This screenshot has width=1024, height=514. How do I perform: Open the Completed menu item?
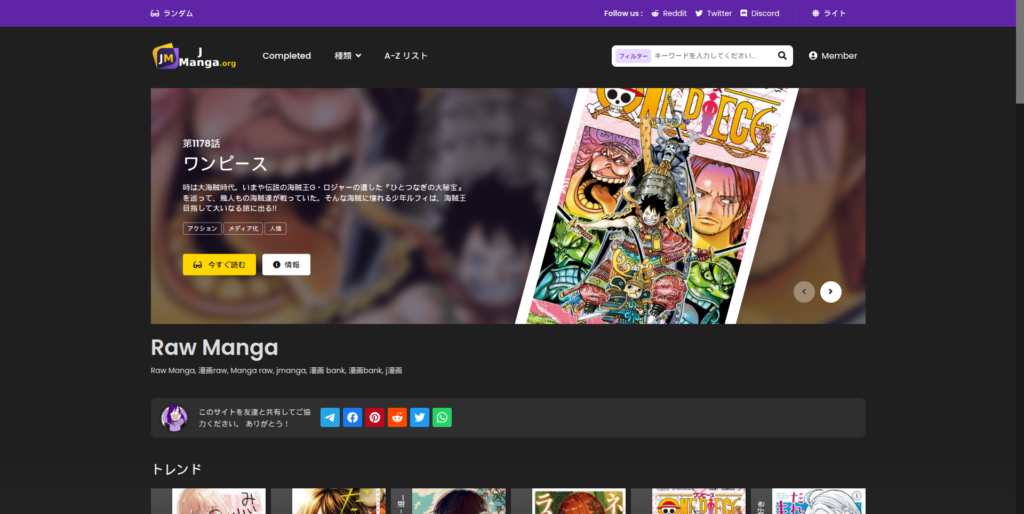click(x=287, y=56)
